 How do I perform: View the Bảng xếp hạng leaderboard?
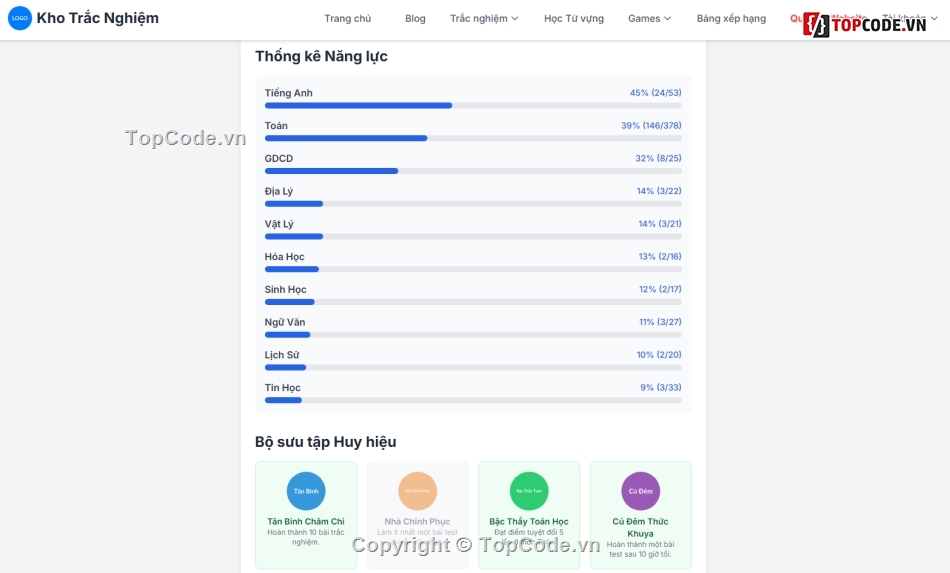tap(731, 19)
